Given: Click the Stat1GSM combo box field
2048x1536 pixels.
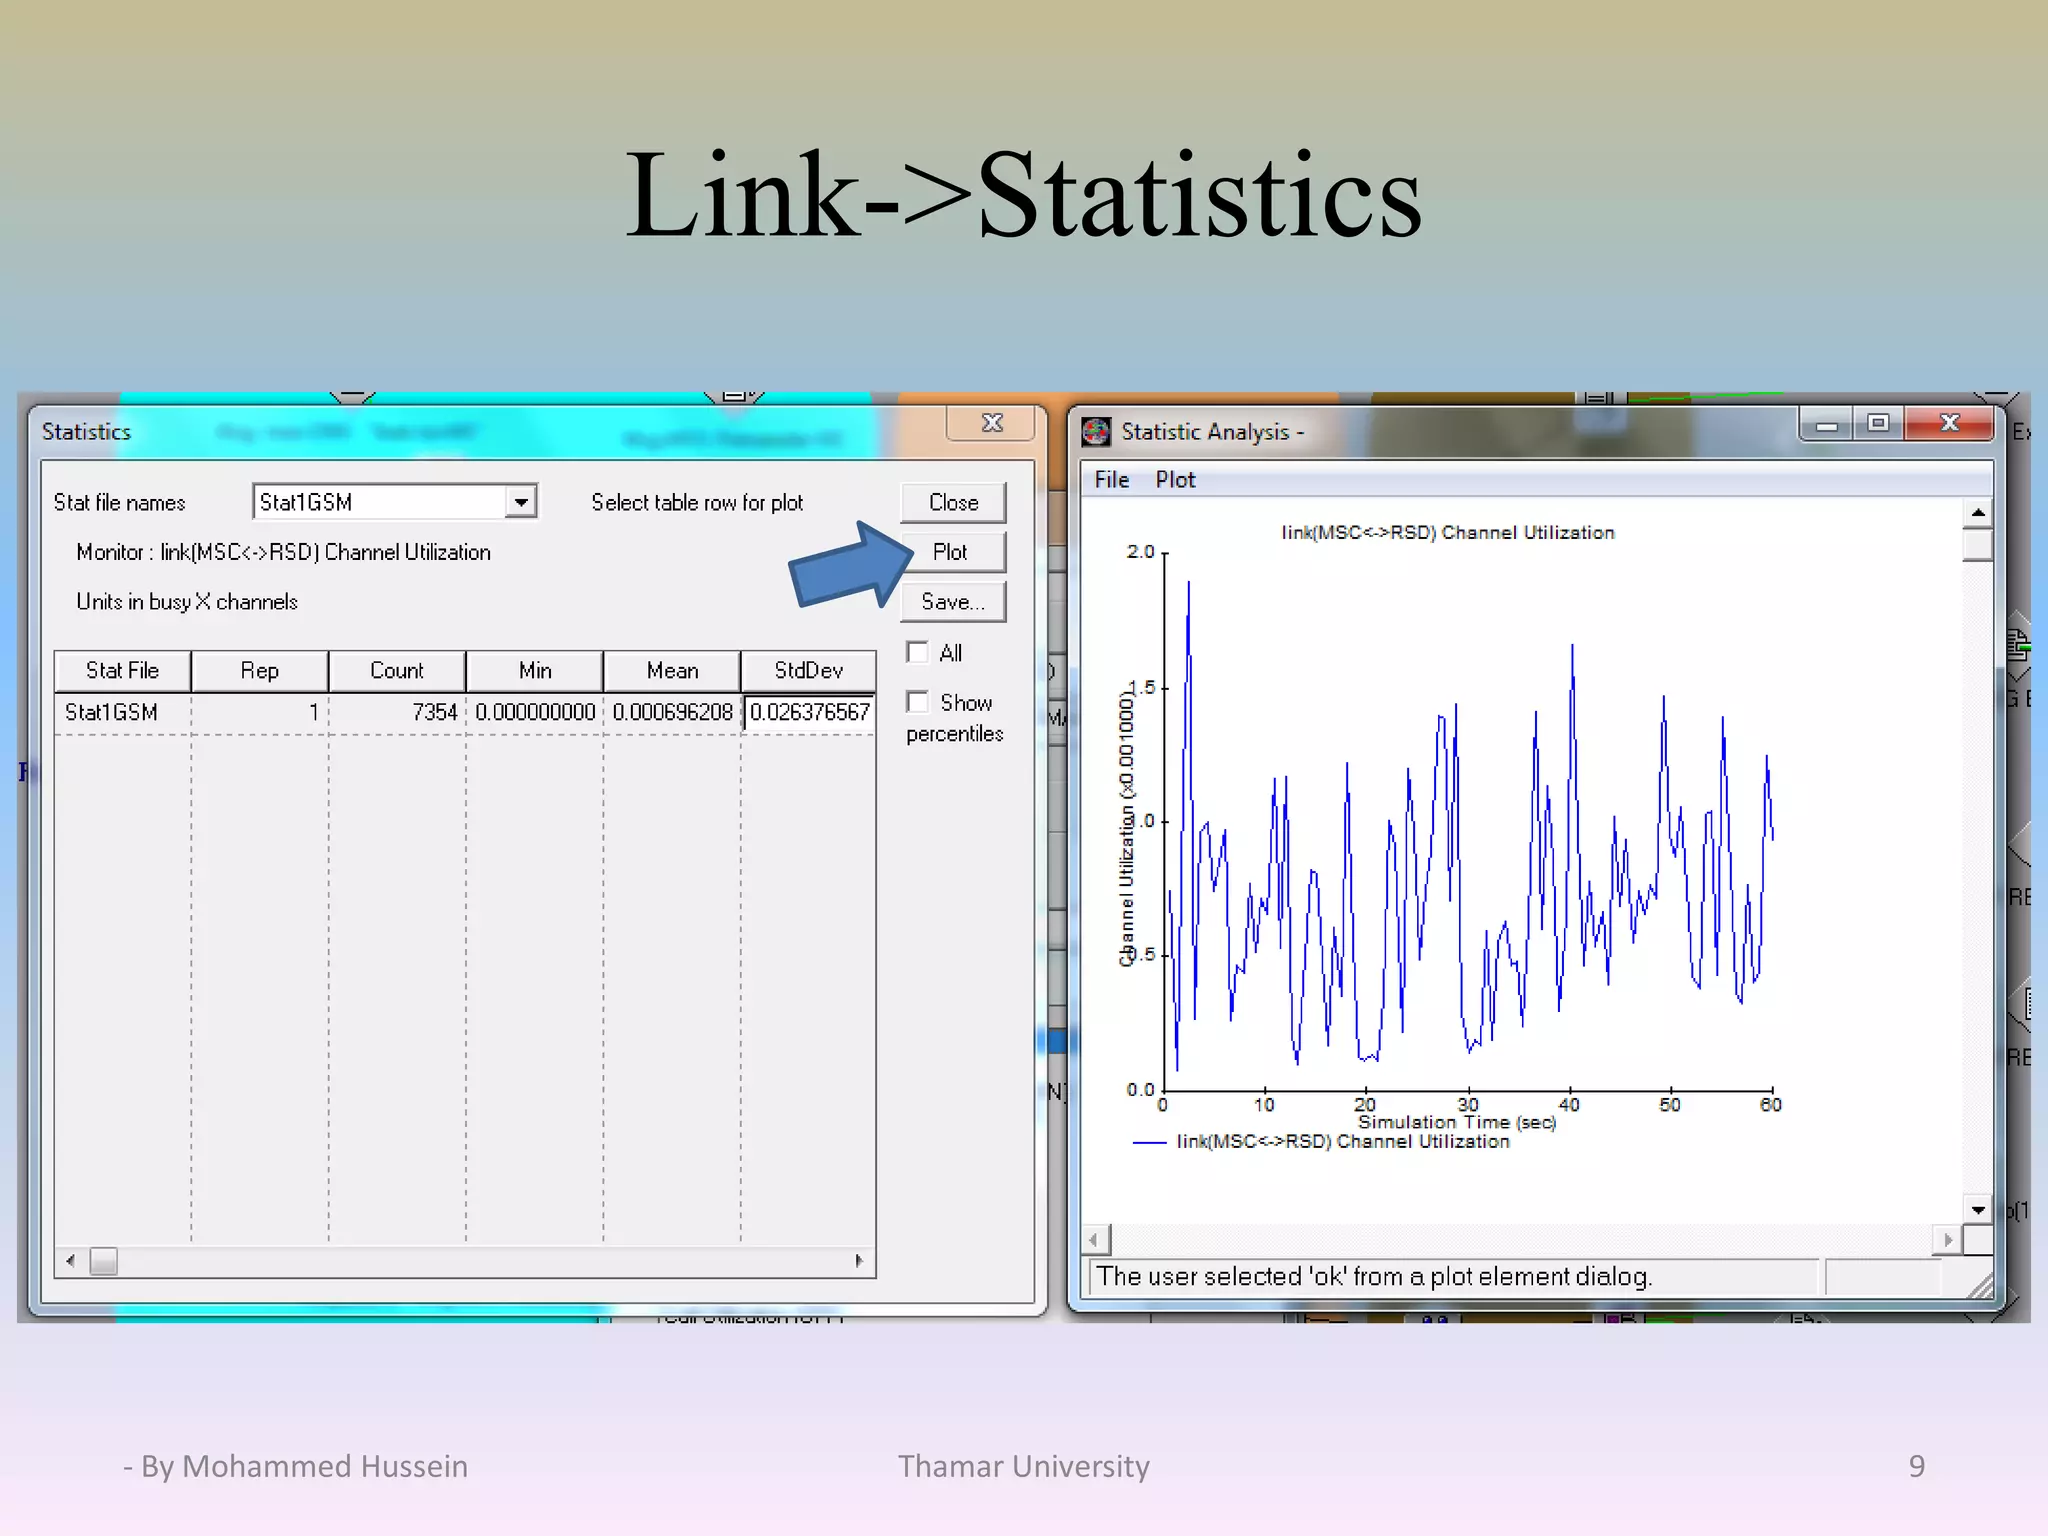Looking at the screenshot, I should [380, 502].
